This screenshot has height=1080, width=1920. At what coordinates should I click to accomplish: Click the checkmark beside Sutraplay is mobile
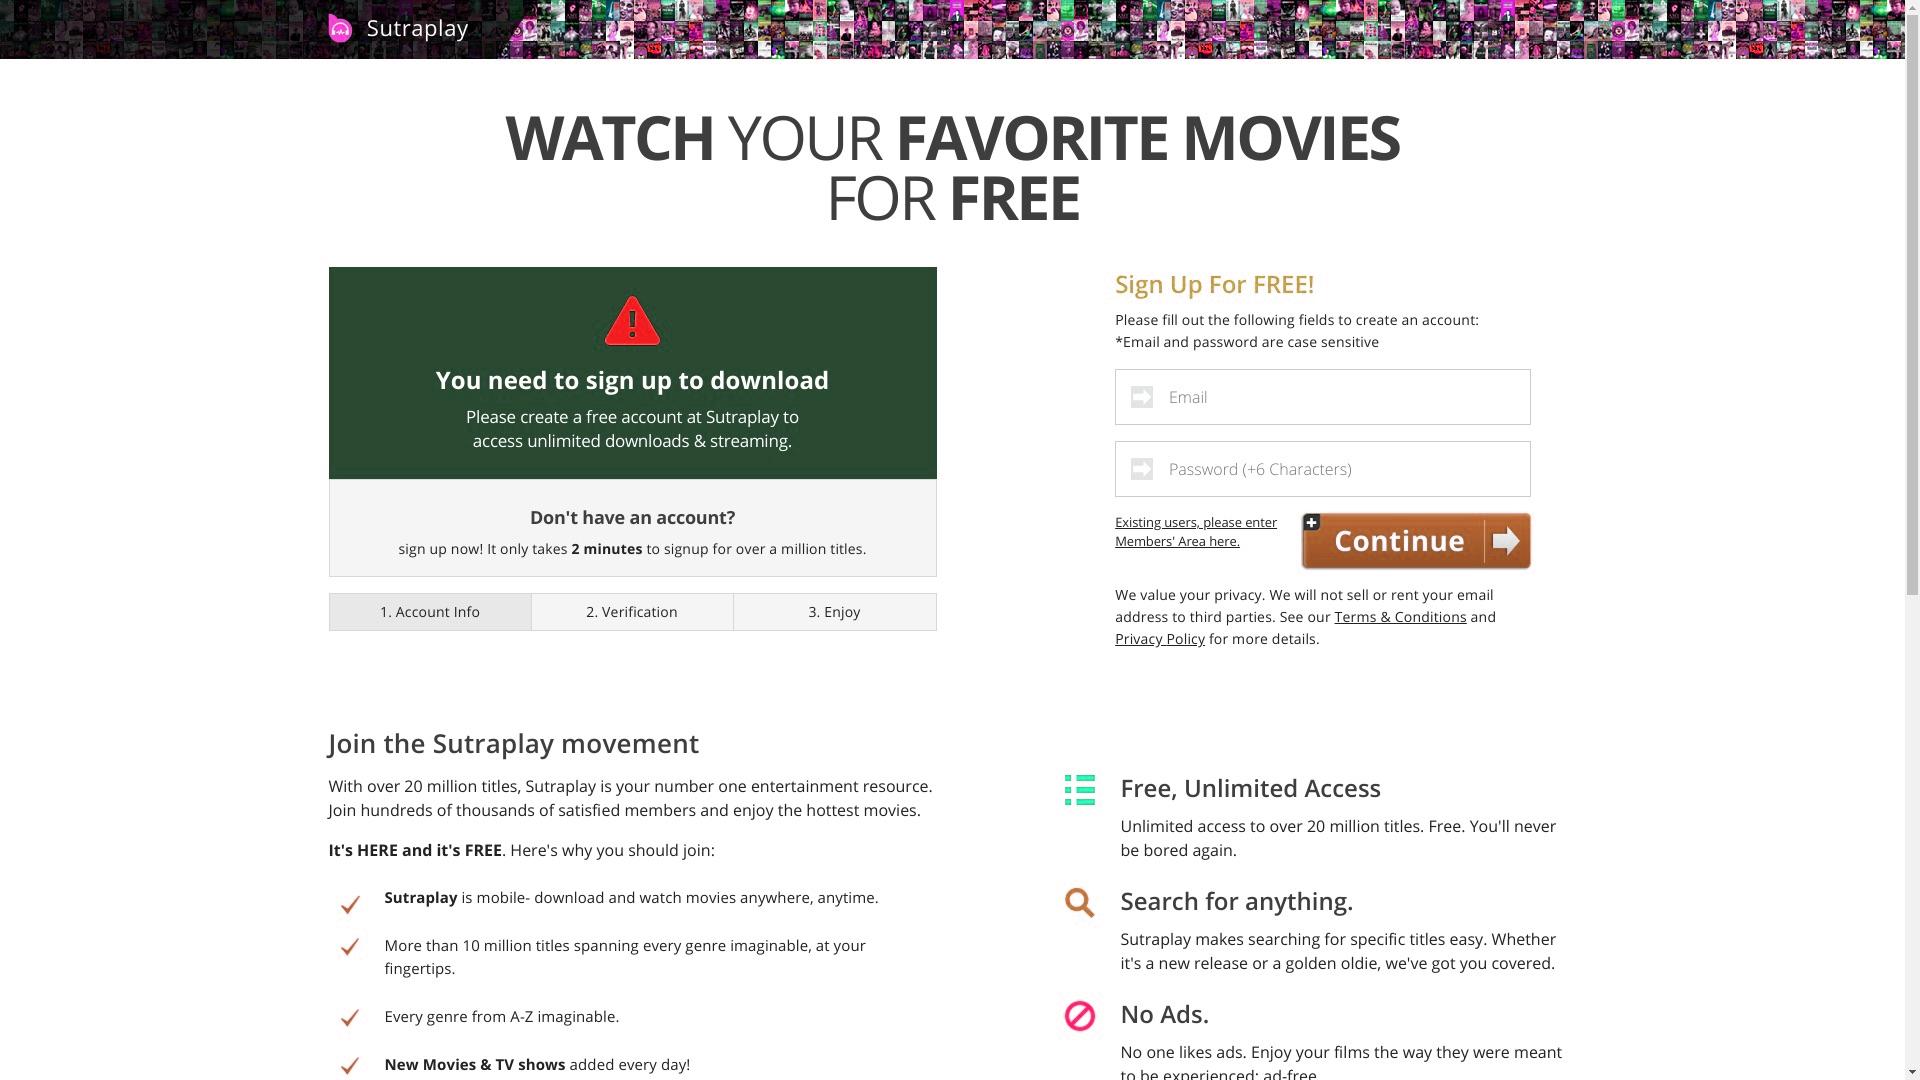350,904
